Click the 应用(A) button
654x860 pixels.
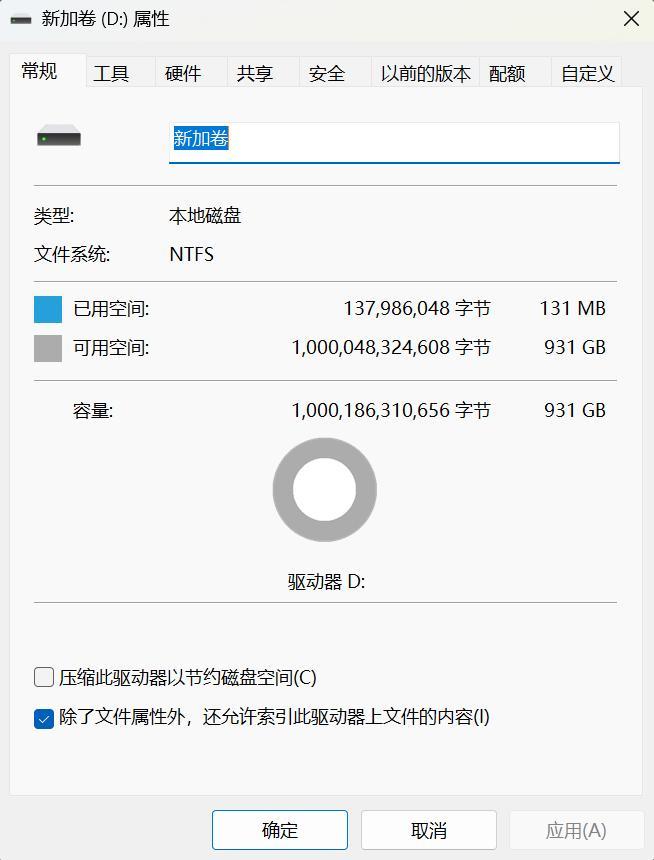[x=576, y=830]
